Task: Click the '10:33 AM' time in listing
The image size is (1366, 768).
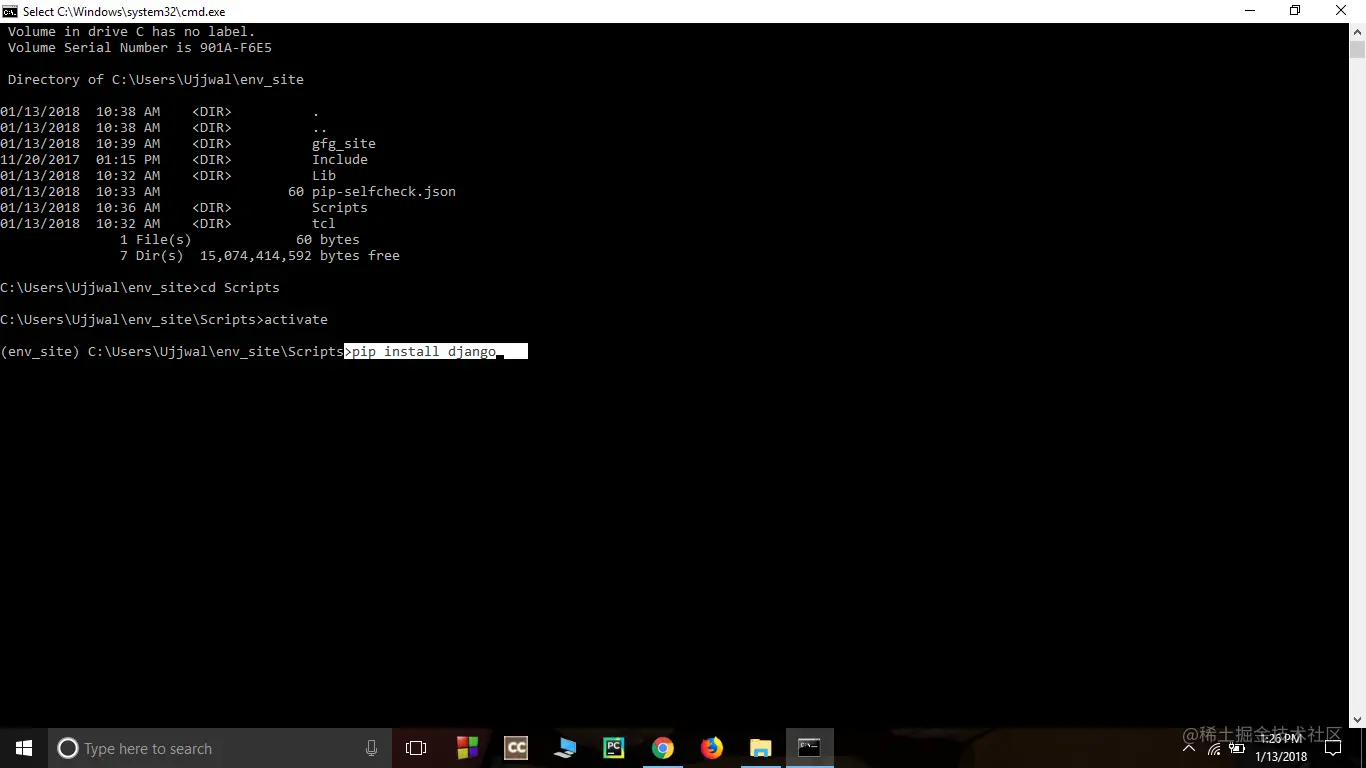Action: tap(128, 191)
